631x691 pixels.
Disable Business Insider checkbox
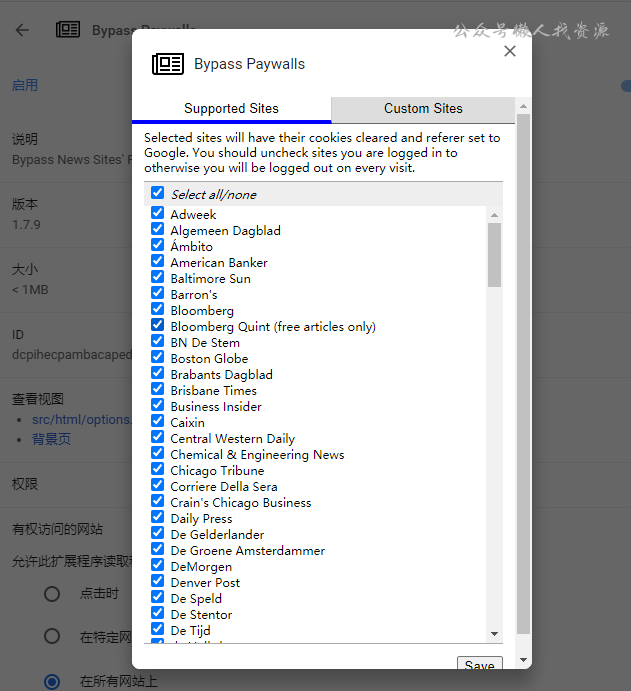pos(157,405)
